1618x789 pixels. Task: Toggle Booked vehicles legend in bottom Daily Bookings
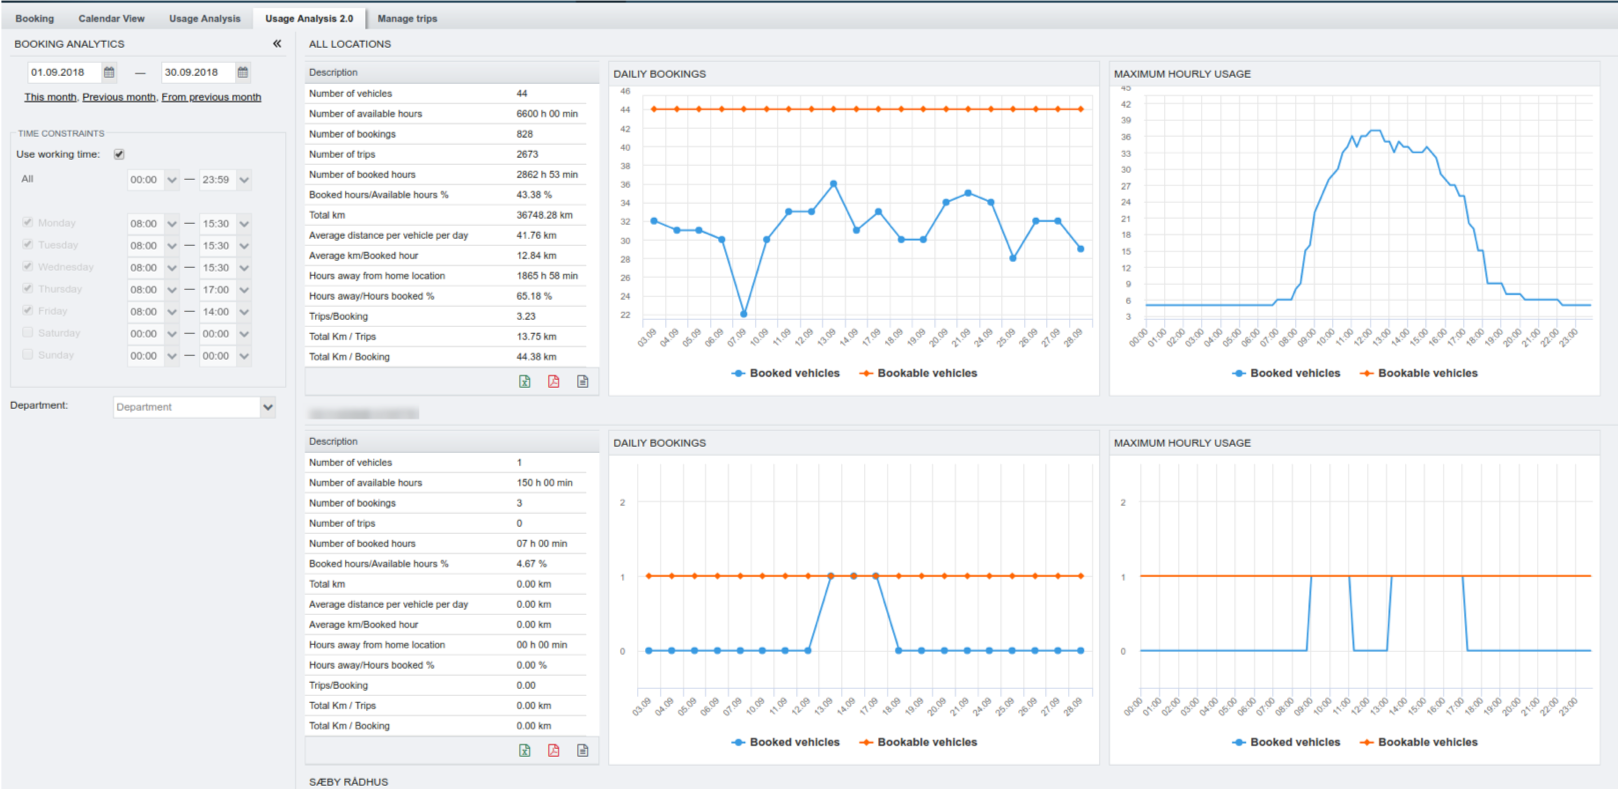(786, 742)
